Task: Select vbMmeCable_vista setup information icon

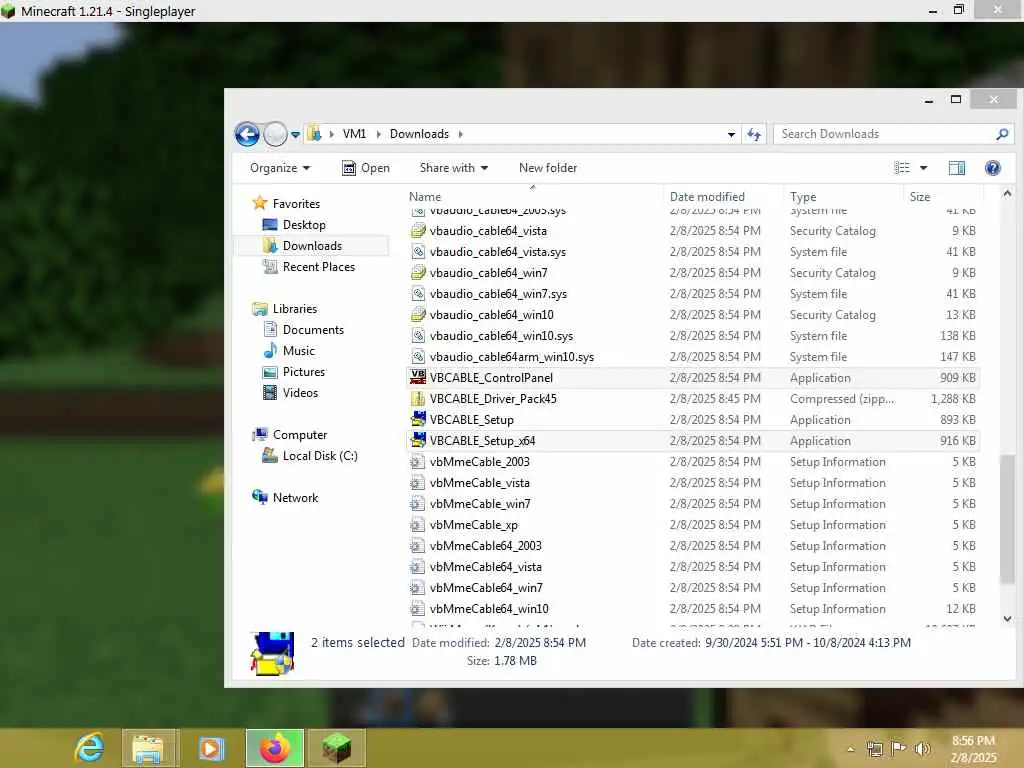Action: [418, 483]
